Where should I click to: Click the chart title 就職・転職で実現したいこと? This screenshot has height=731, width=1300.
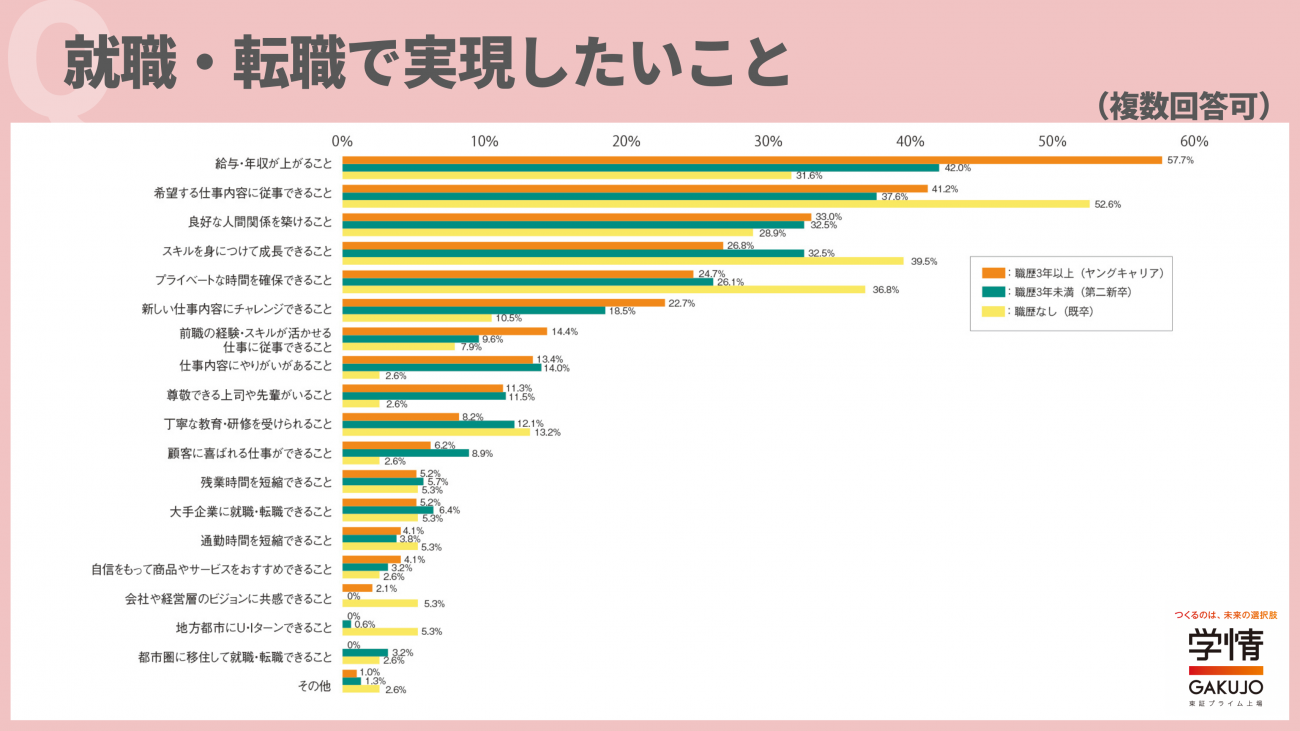(427, 65)
